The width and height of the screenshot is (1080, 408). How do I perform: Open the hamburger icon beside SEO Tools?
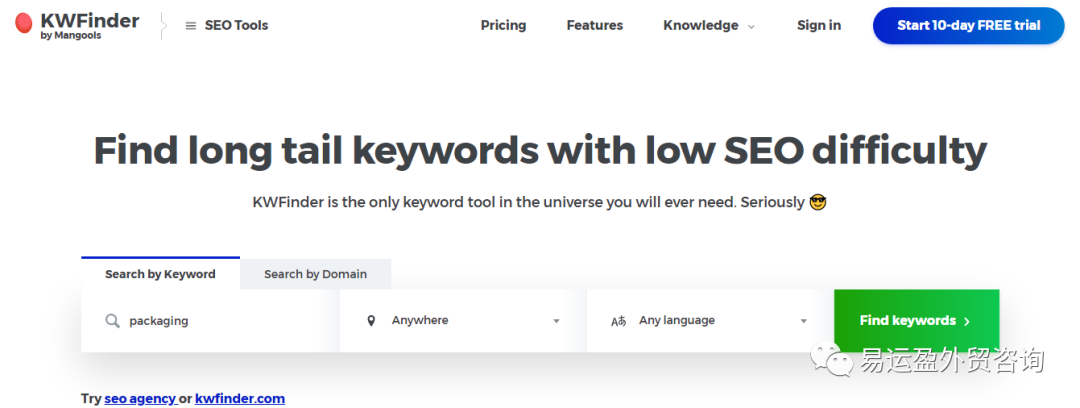click(191, 26)
